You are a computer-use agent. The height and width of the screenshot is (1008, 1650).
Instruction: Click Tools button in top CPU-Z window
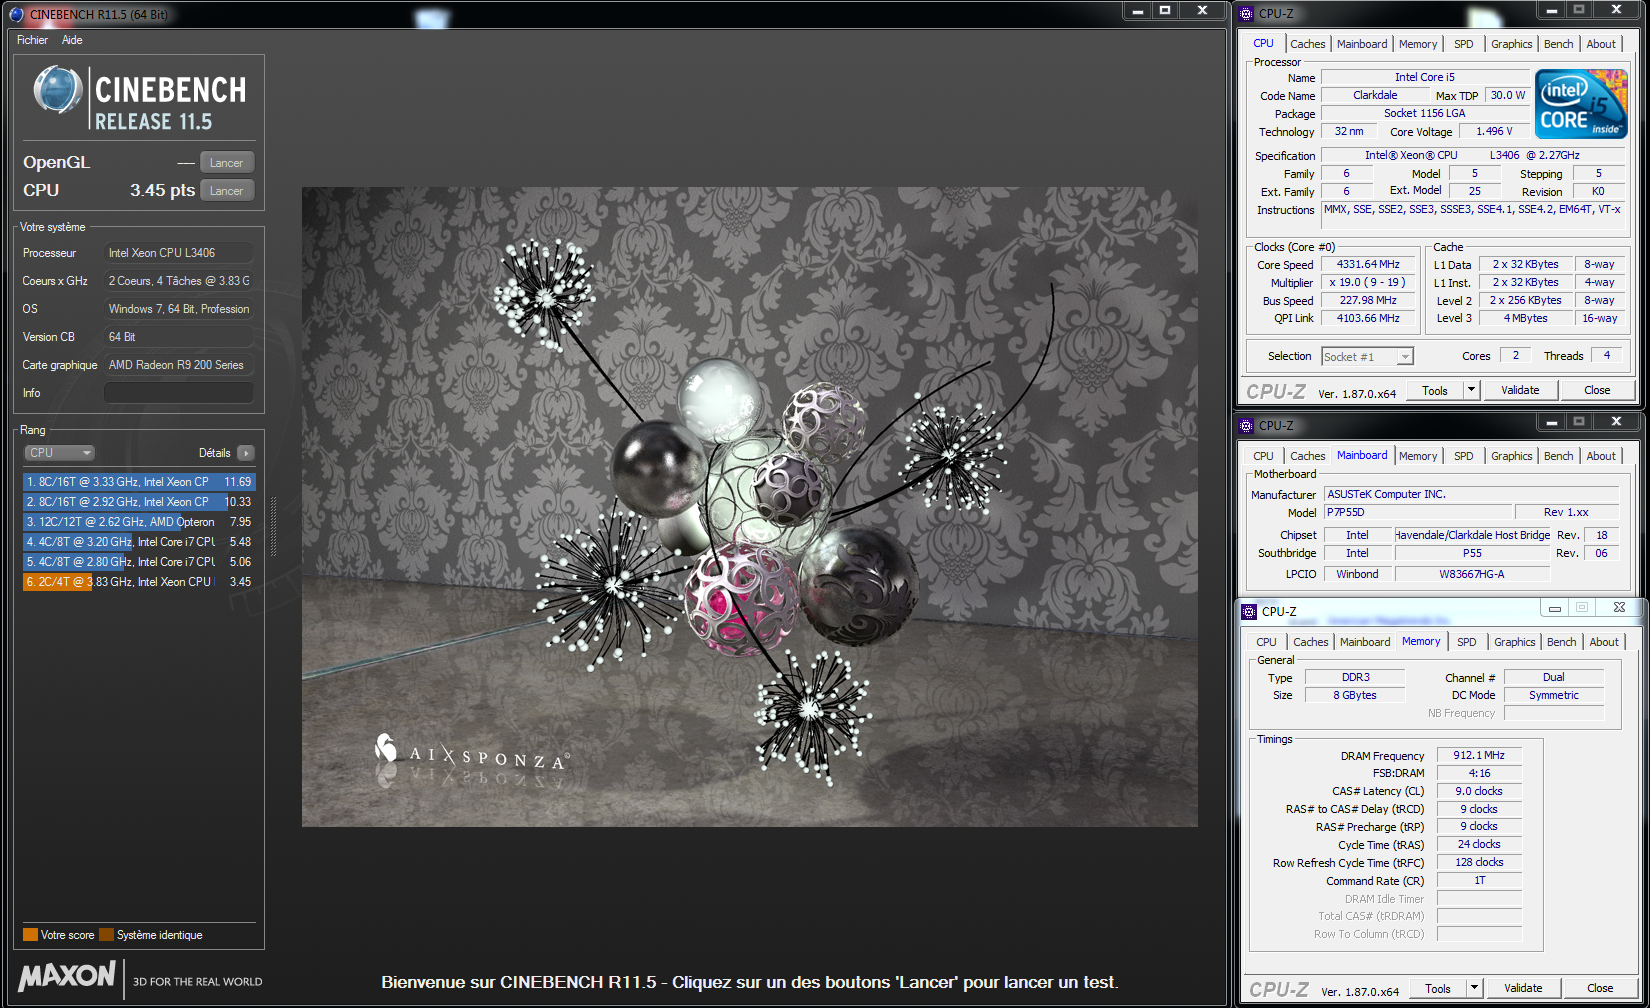click(x=1435, y=391)
